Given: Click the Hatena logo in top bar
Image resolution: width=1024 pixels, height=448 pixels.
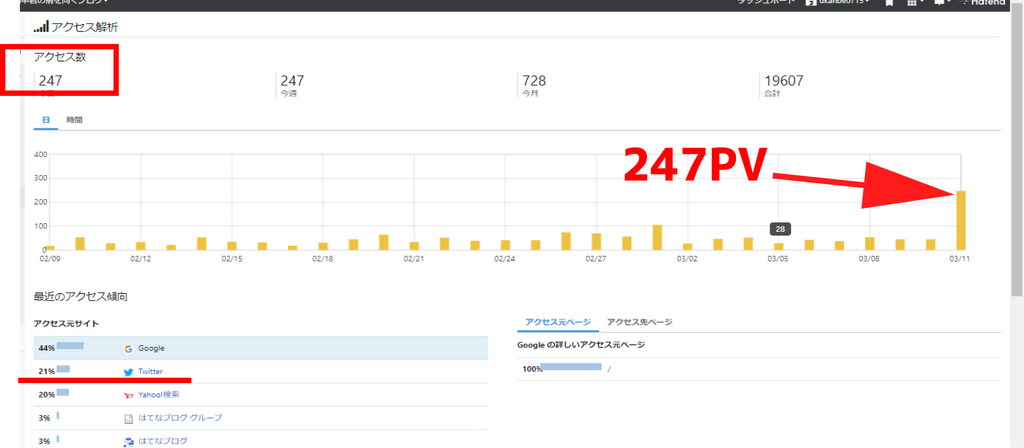Looking at the screenshot, I should [x=982, y=3].
